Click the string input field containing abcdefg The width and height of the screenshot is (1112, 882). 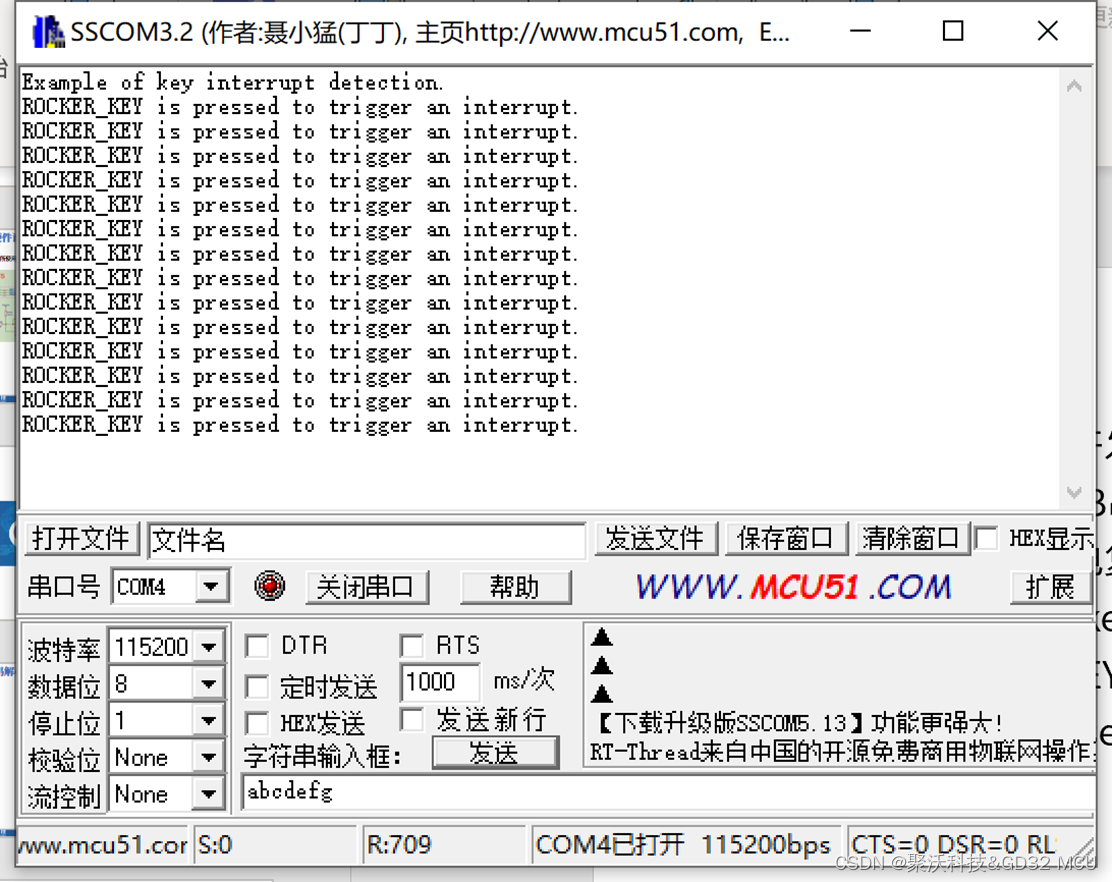point(668,792)
